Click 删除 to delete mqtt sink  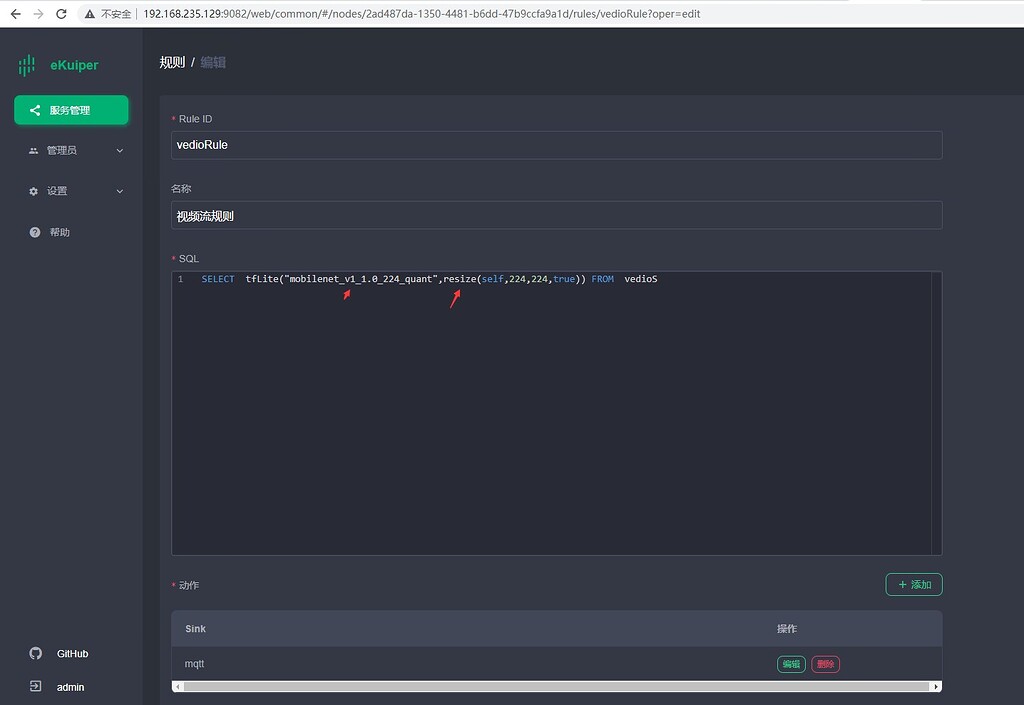pos(825,664)
